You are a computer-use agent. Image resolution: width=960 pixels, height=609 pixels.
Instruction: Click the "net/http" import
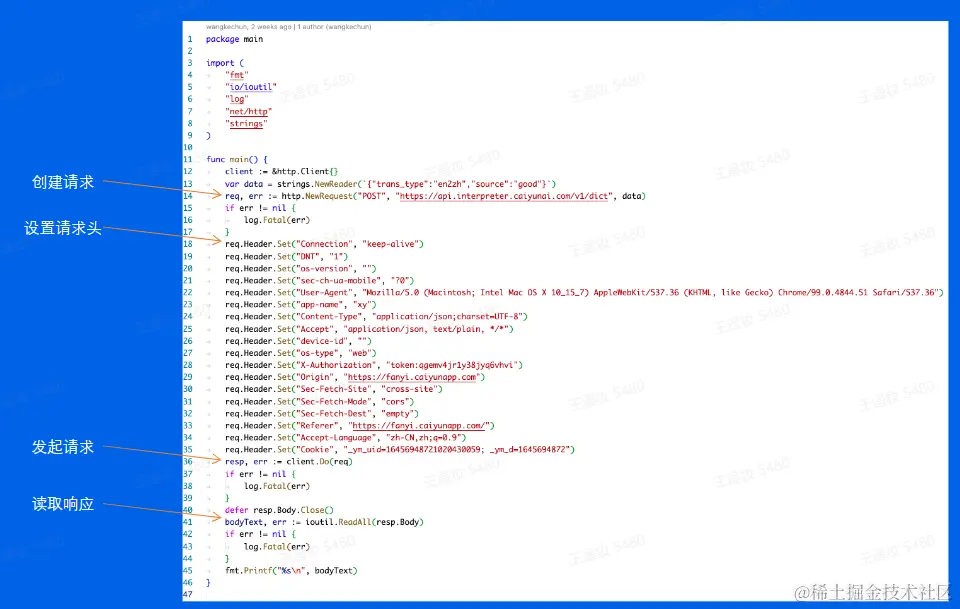[x=249, y=111]
